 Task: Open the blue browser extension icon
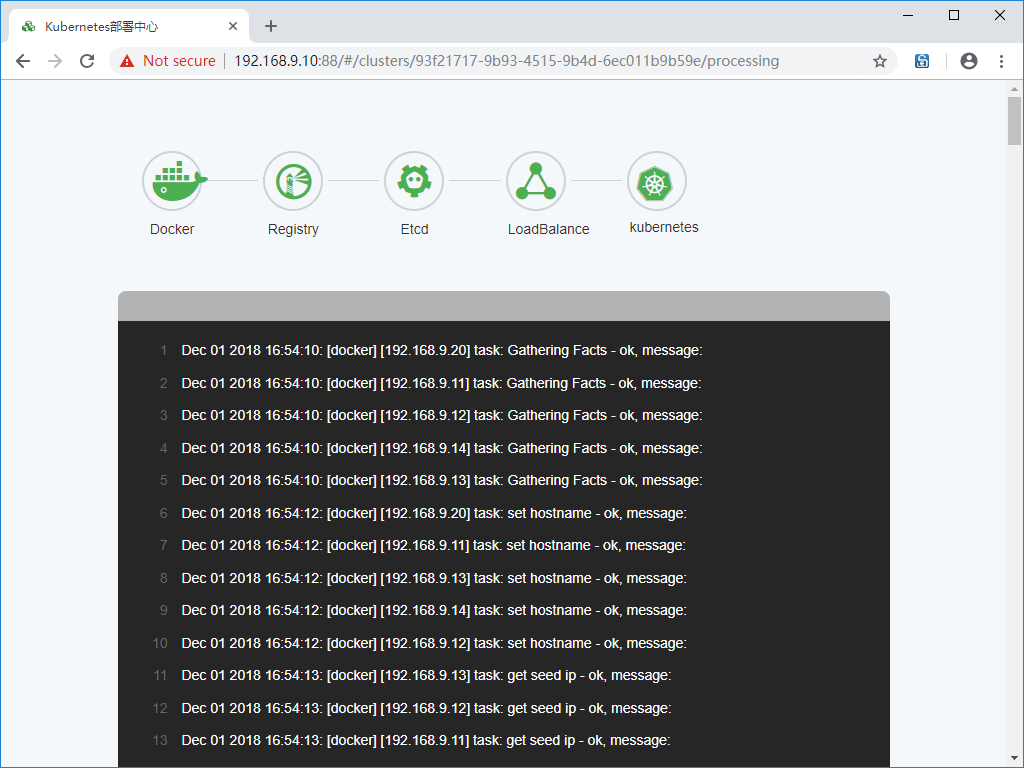pos(921,61)
